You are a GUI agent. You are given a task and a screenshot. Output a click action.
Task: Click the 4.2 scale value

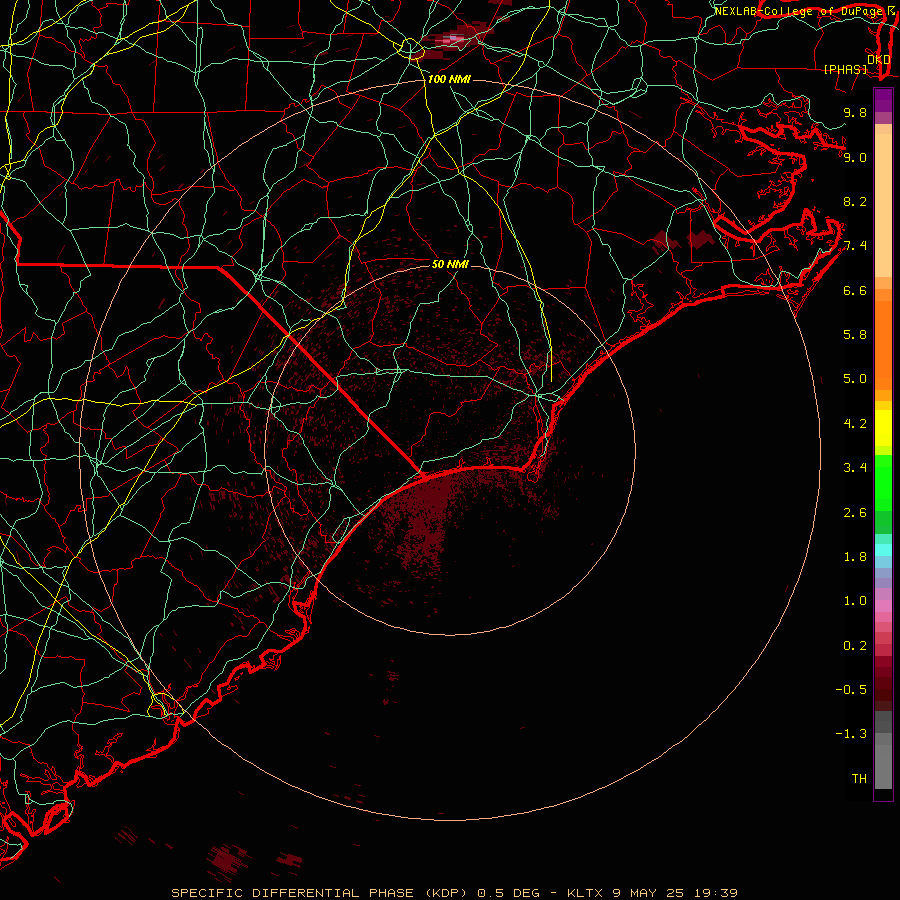(x=855, y=424)
